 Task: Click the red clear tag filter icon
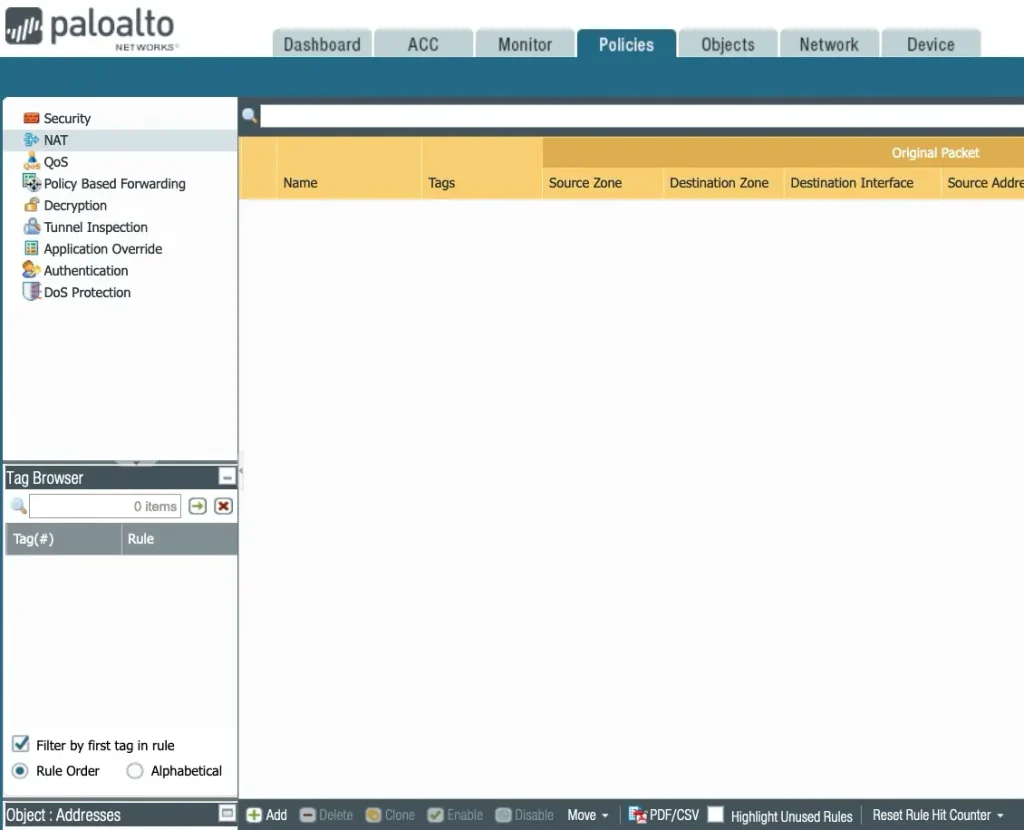[x=223, y=506]
